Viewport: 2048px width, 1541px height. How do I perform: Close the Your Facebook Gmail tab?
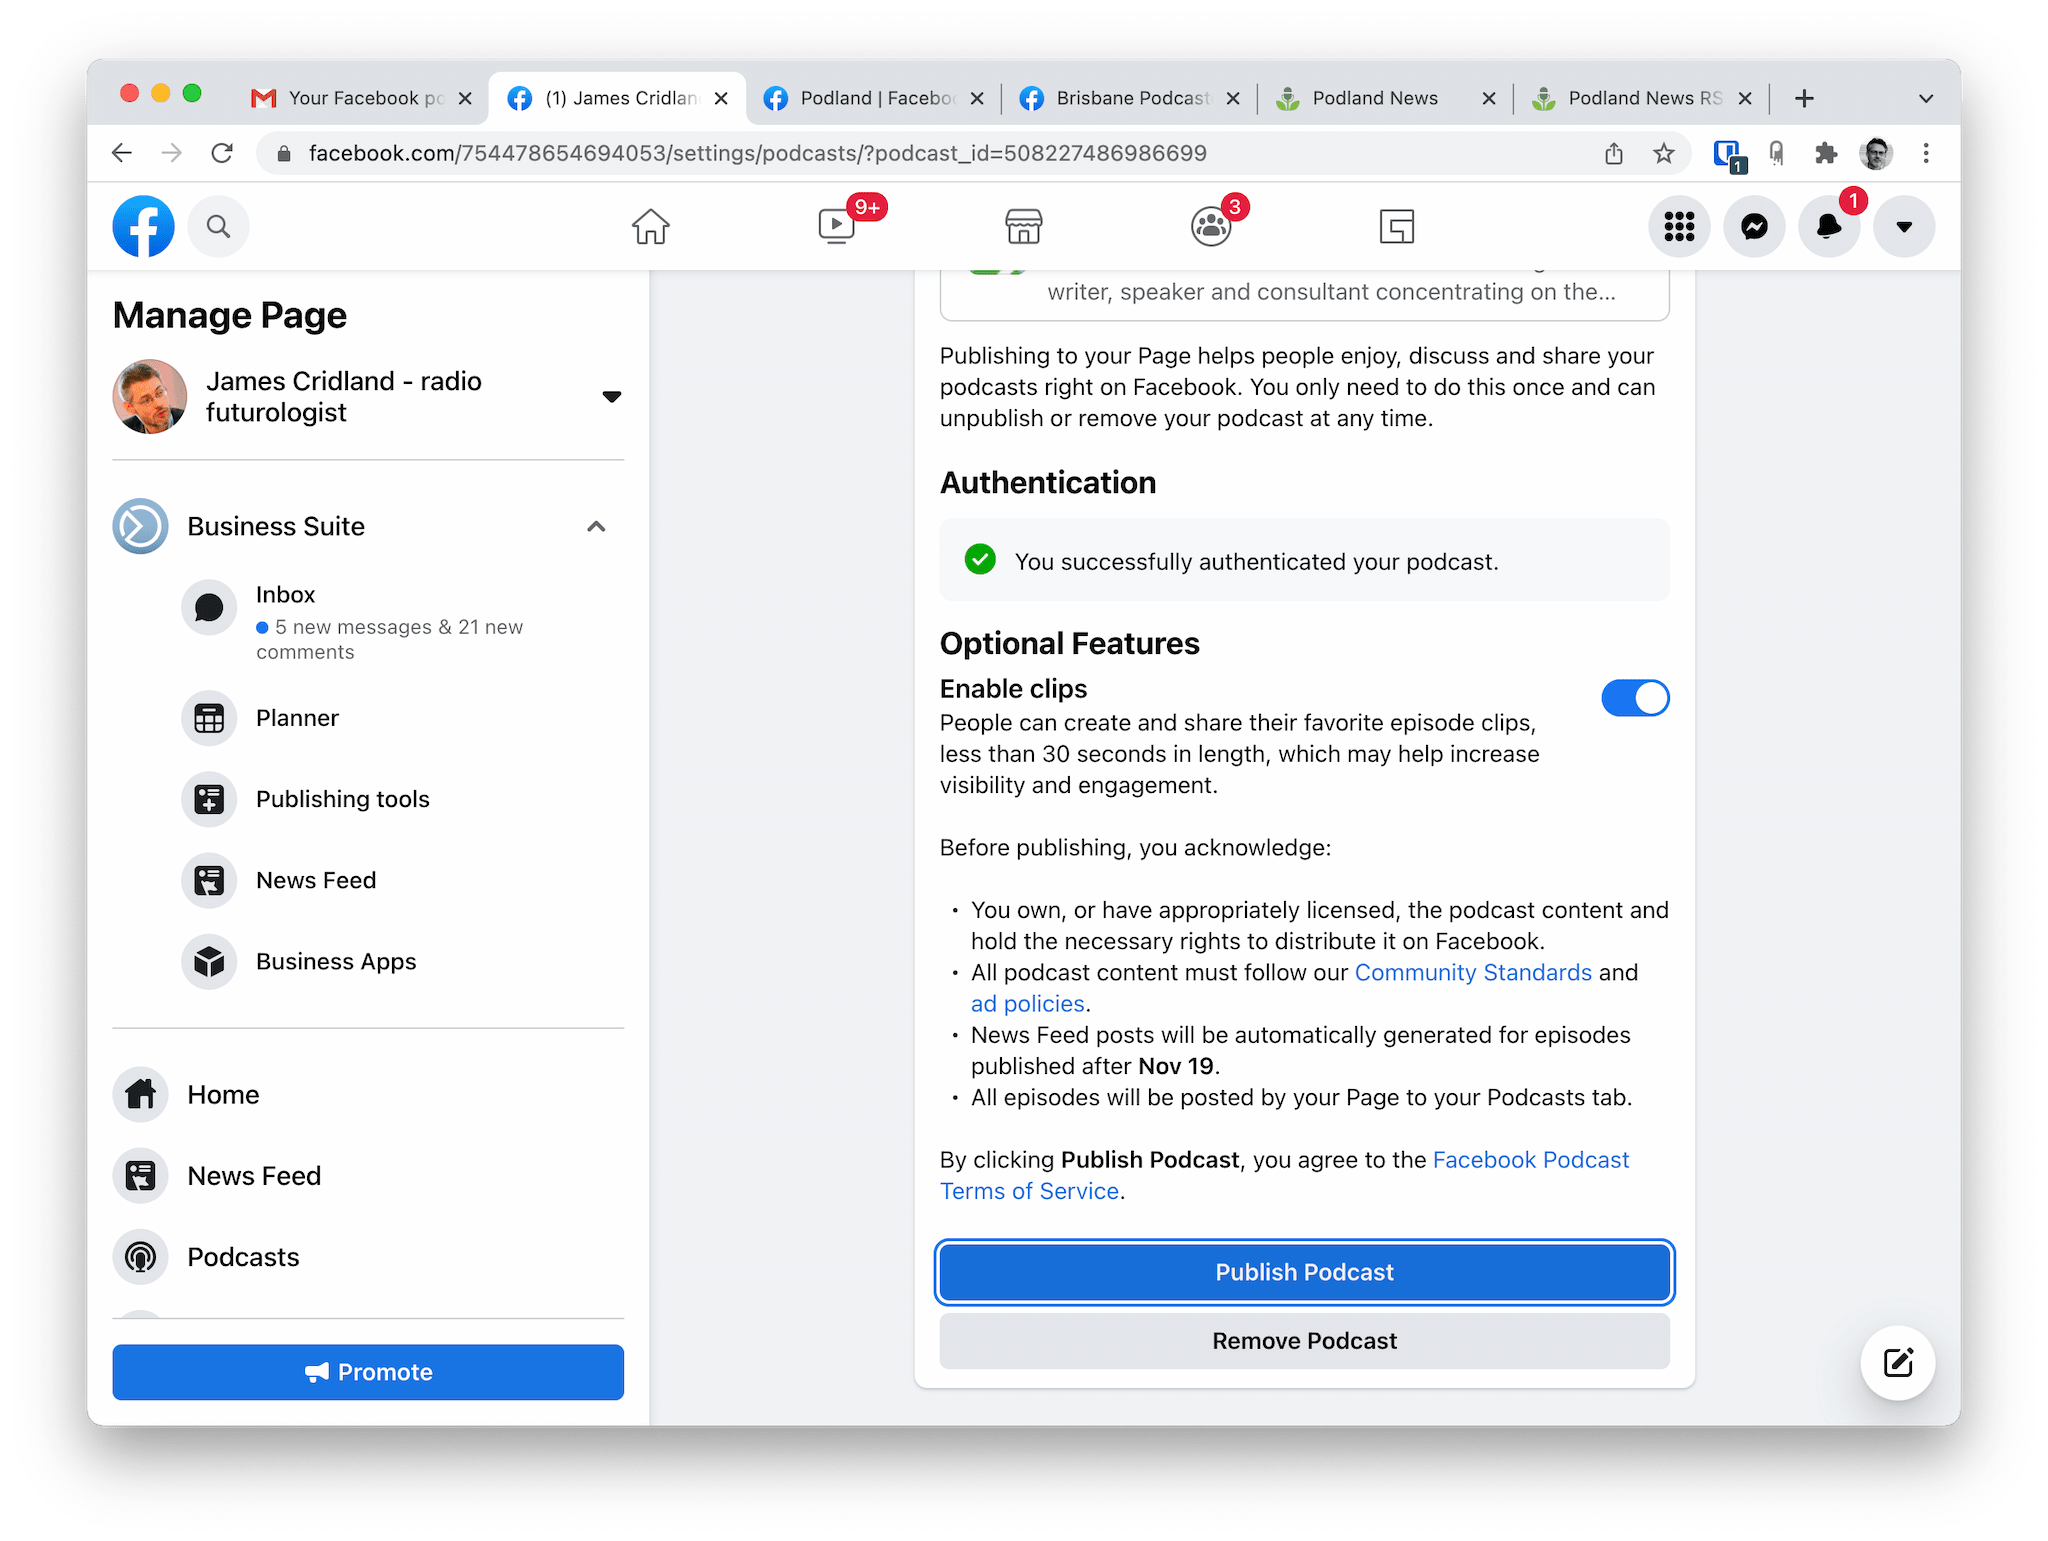coord(465,98)
